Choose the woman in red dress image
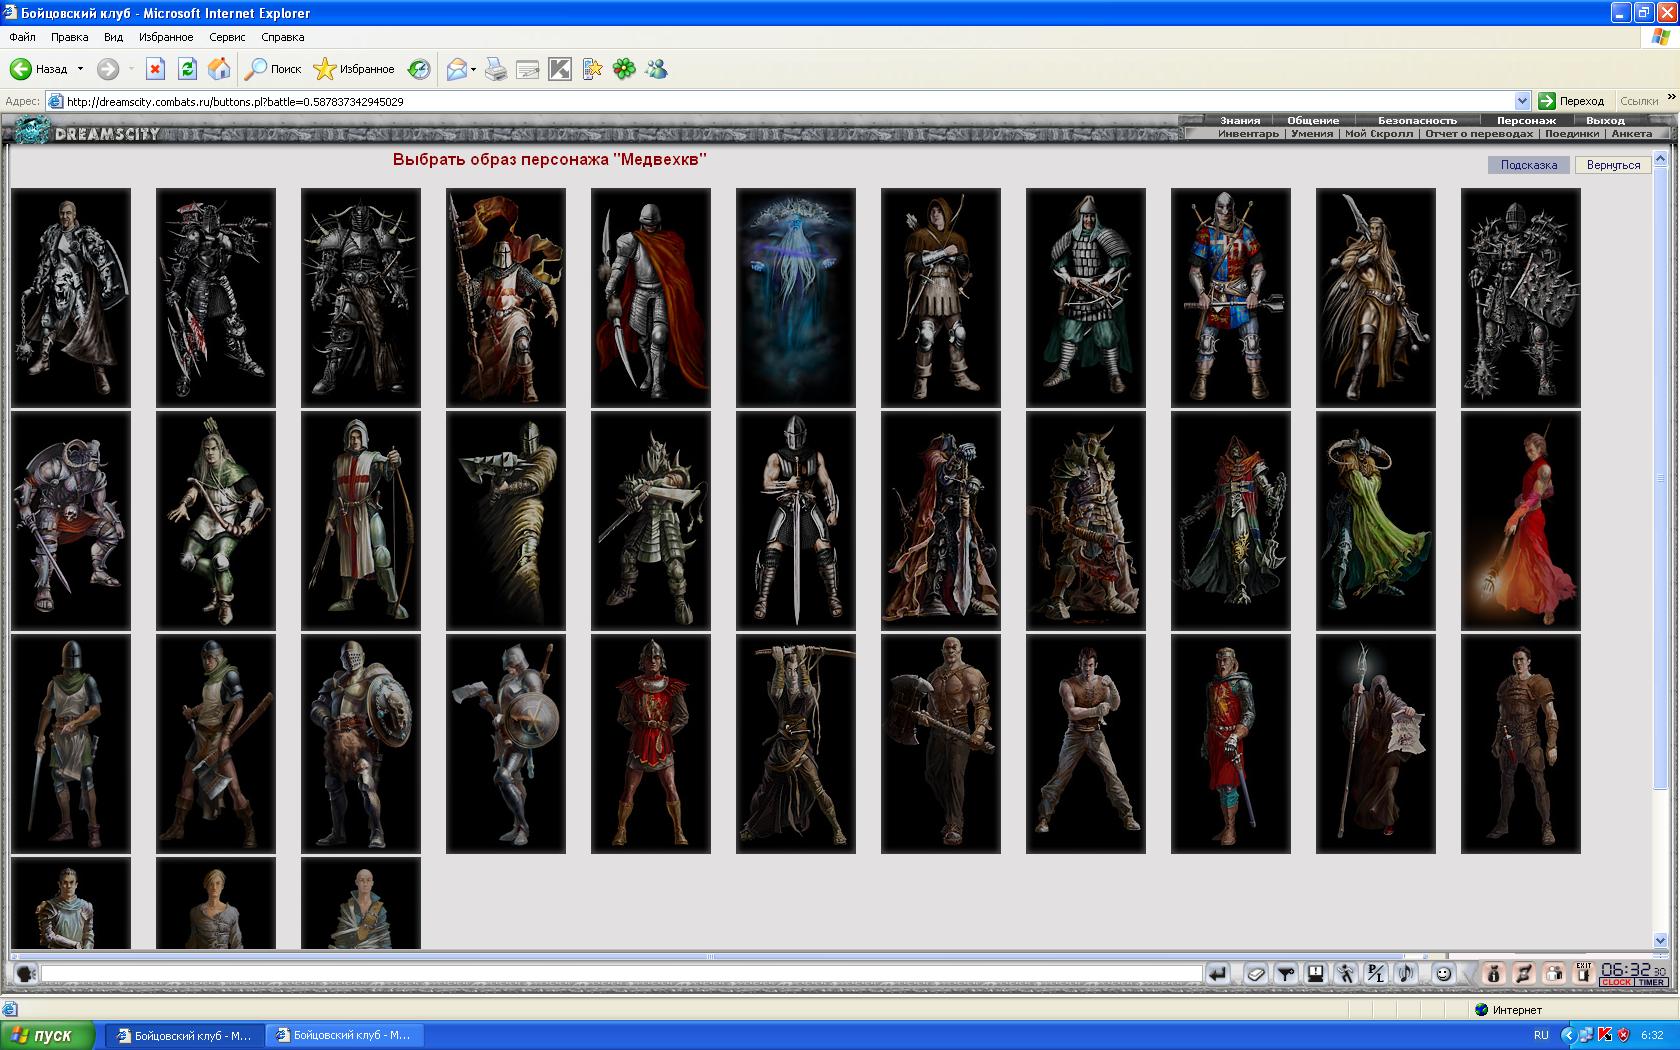 pos(1521,521)
